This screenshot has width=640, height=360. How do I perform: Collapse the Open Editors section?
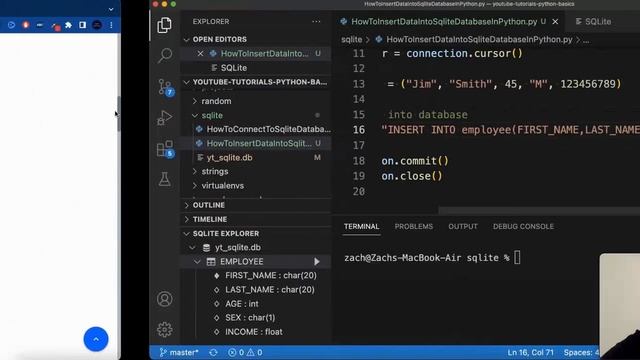pyautogui.click(x=187, y=40)
